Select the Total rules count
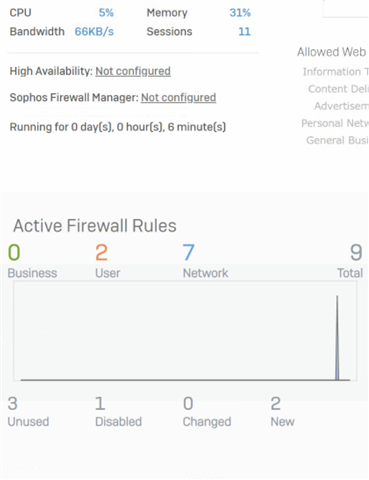This screenshot has height=480, width=369. pyautogui.click(x=356, y=252)
